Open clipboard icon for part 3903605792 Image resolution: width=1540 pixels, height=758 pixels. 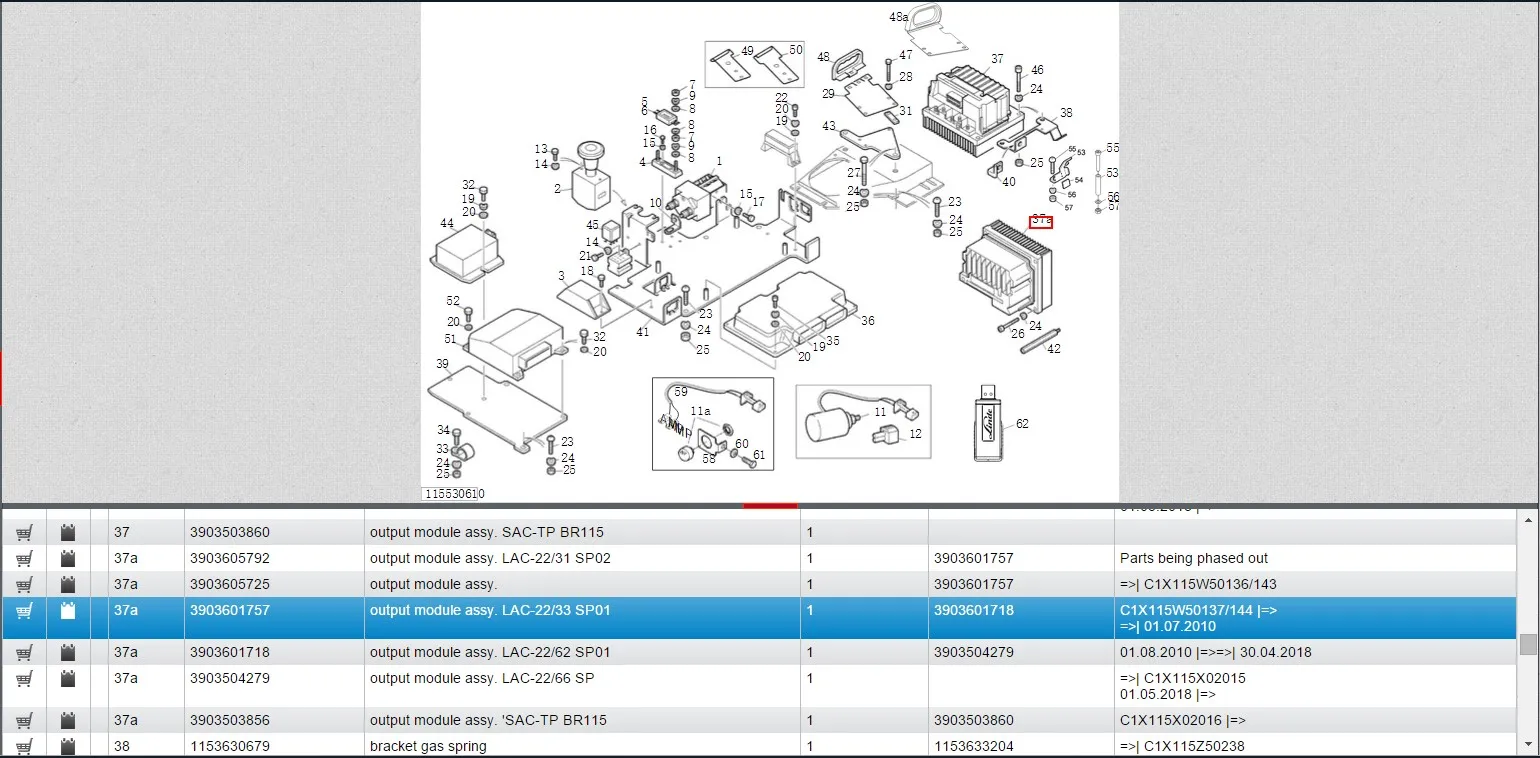[x=68, y=559]
